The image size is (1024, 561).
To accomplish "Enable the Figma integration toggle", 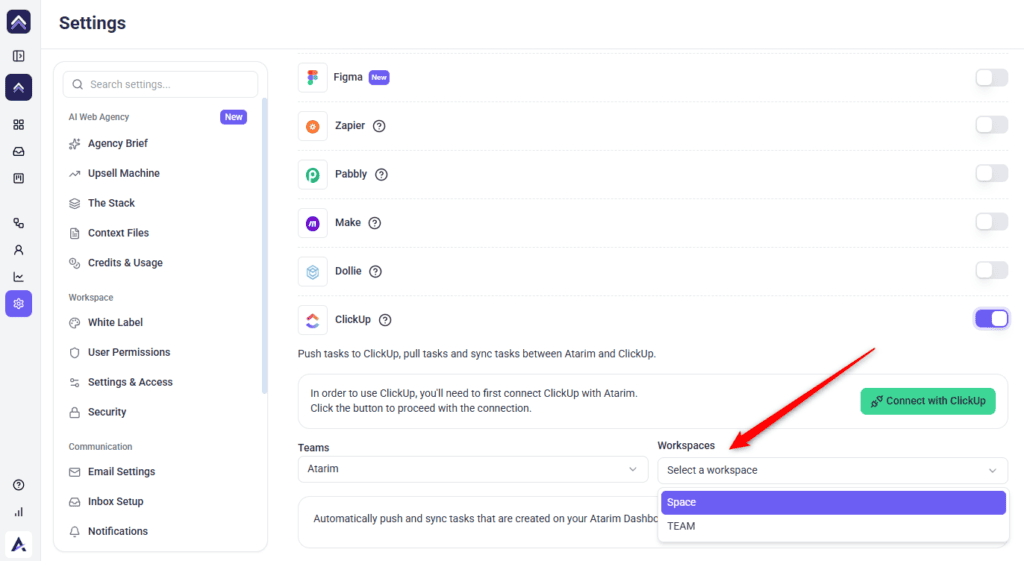I will (x=991, y=78).
